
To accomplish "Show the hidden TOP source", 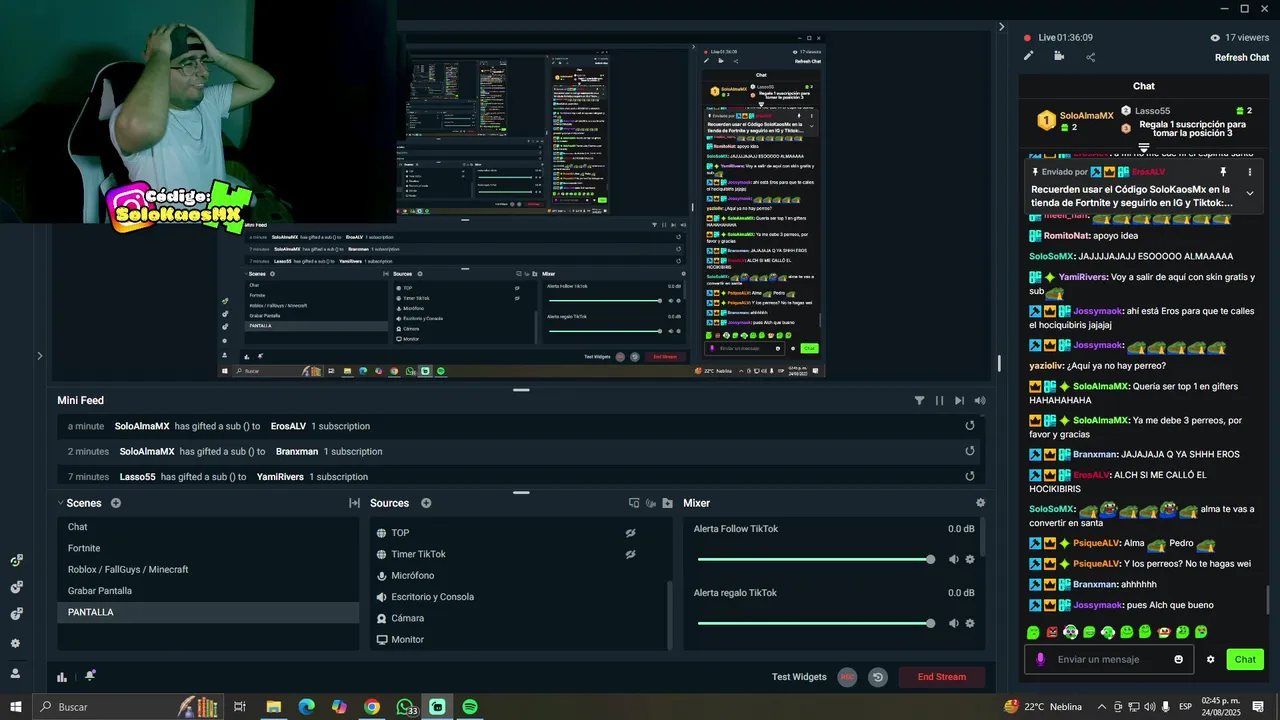I will (630, 533).
